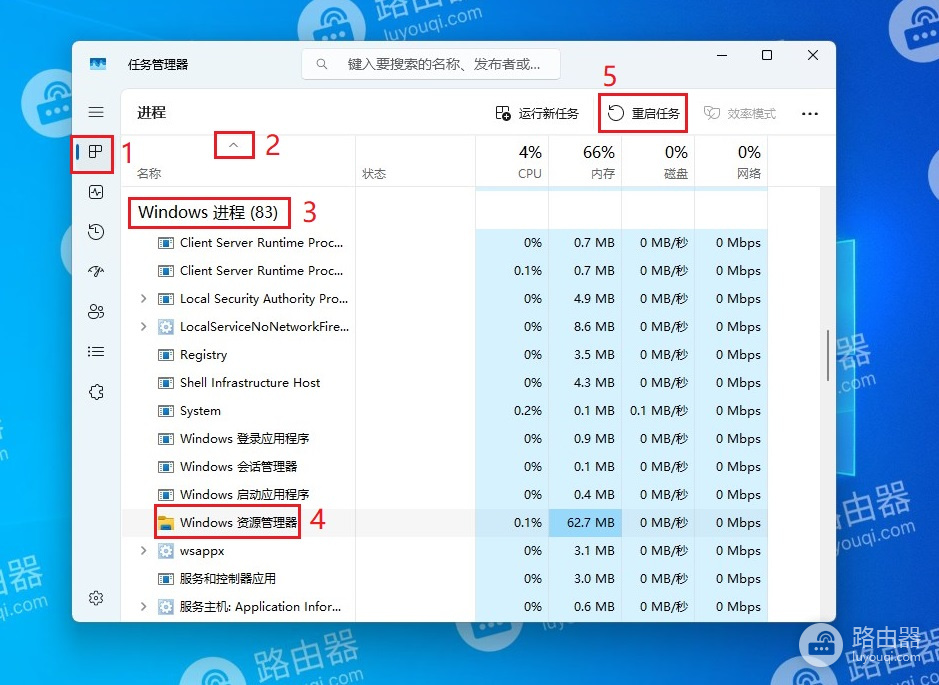Click the 服务和控制器应用 process icon

point(166,579)
